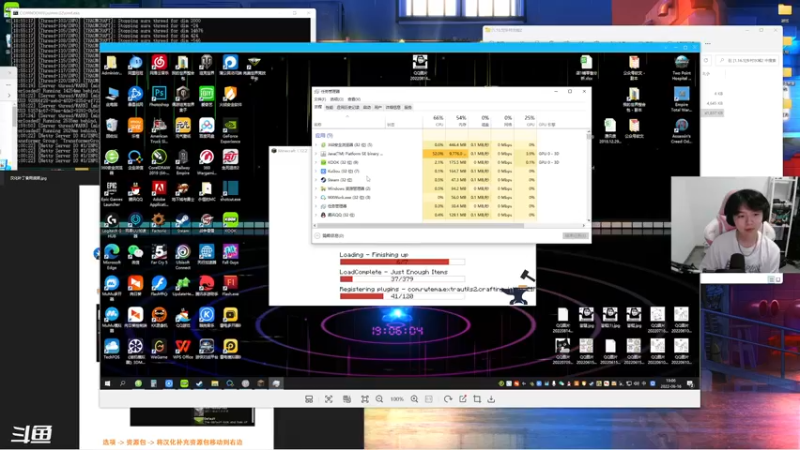Open CorelDRAW desktop shortcut
The image size is (800, 450).
click(159, 162)
